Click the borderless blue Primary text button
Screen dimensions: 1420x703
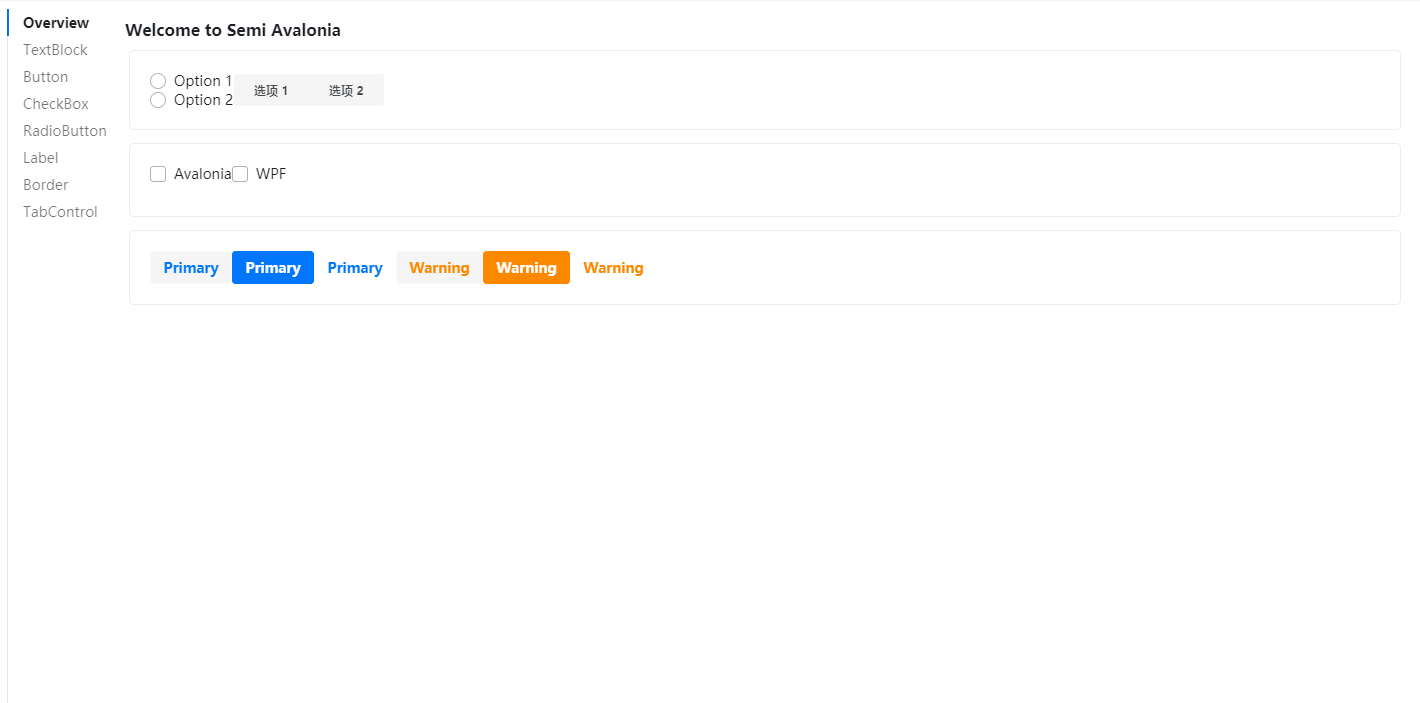(355, 268)
